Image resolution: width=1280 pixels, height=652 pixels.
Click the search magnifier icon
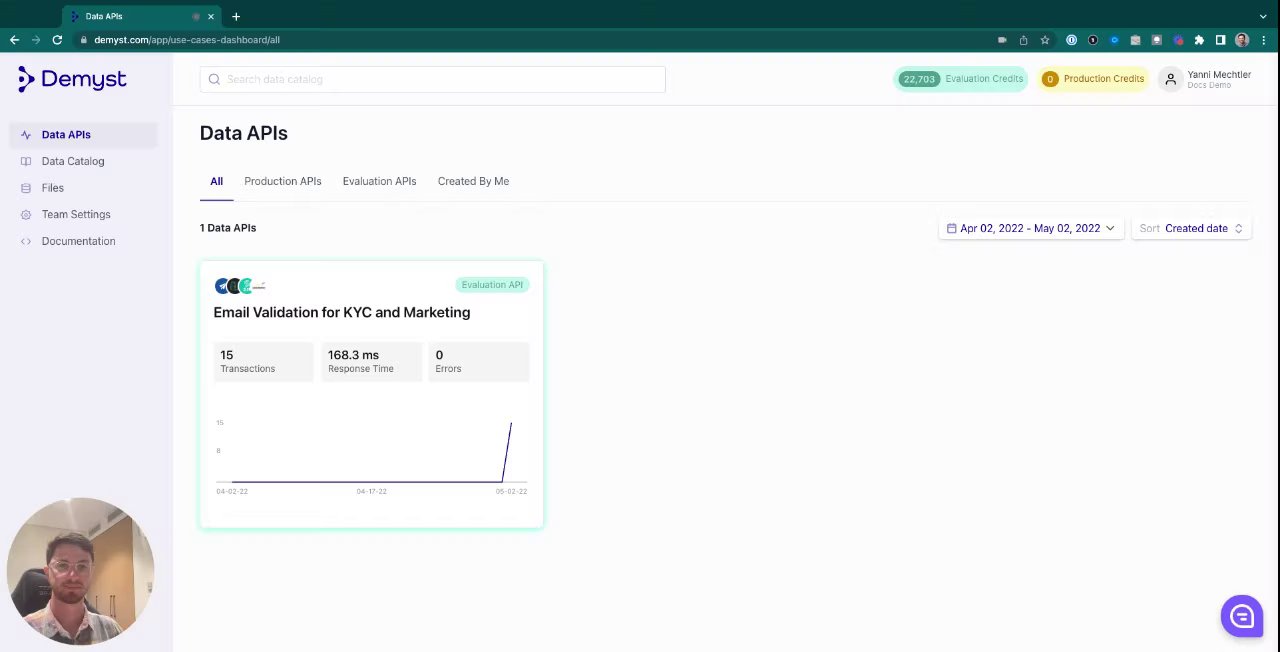click(x=214, y=79)
